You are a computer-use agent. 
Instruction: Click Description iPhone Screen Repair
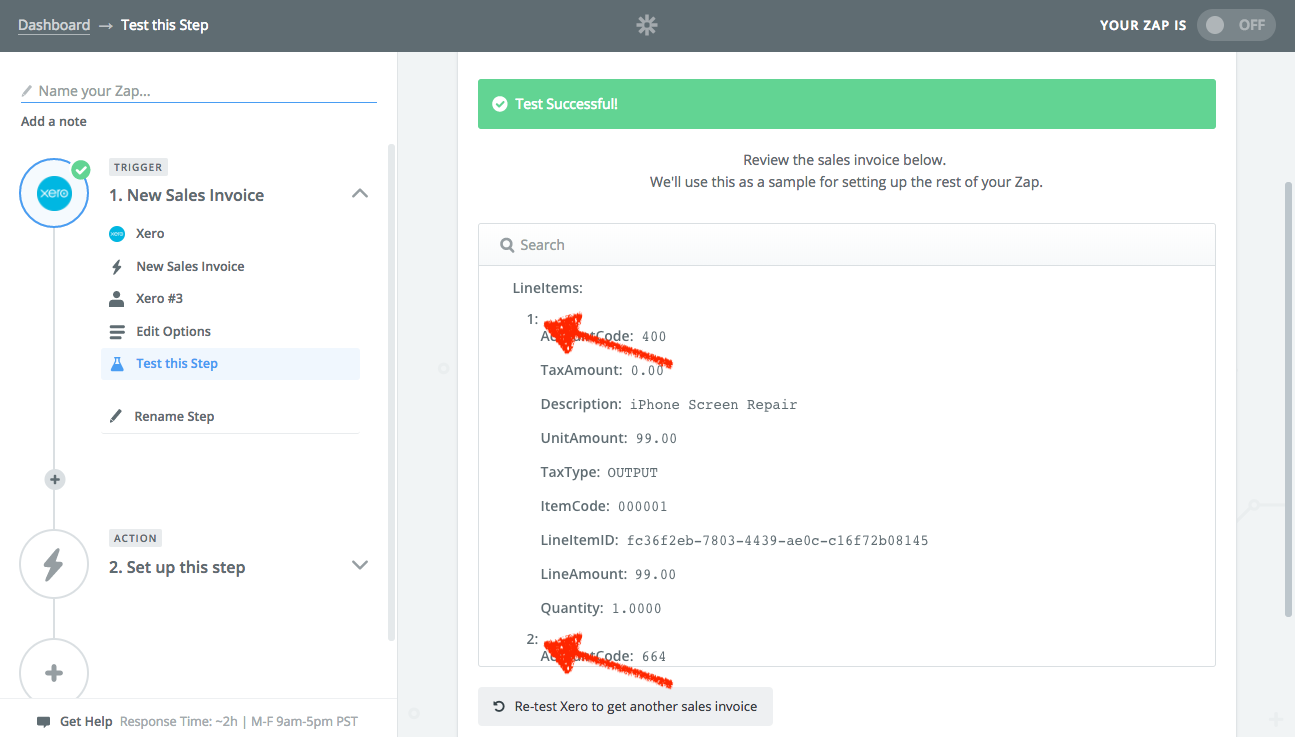pyautogui.click(x=669, y=404)
